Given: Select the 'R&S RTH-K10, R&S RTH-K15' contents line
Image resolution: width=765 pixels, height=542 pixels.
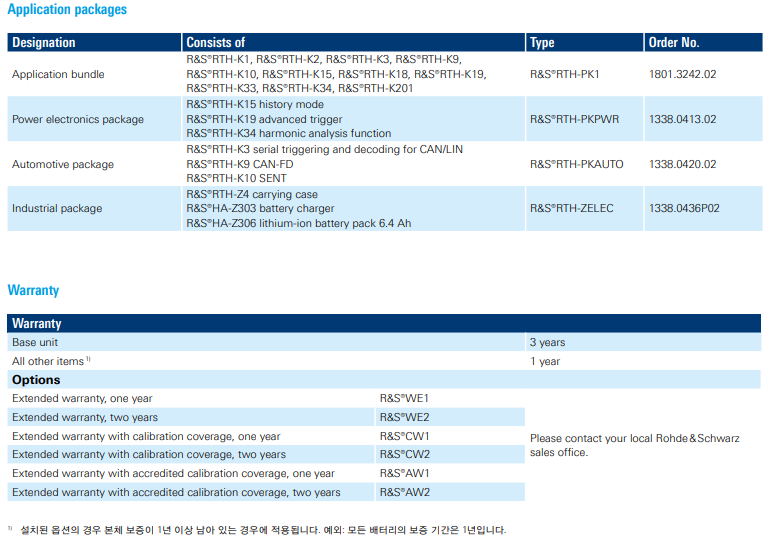Looking at the screenshot, I should click(336, 74).
